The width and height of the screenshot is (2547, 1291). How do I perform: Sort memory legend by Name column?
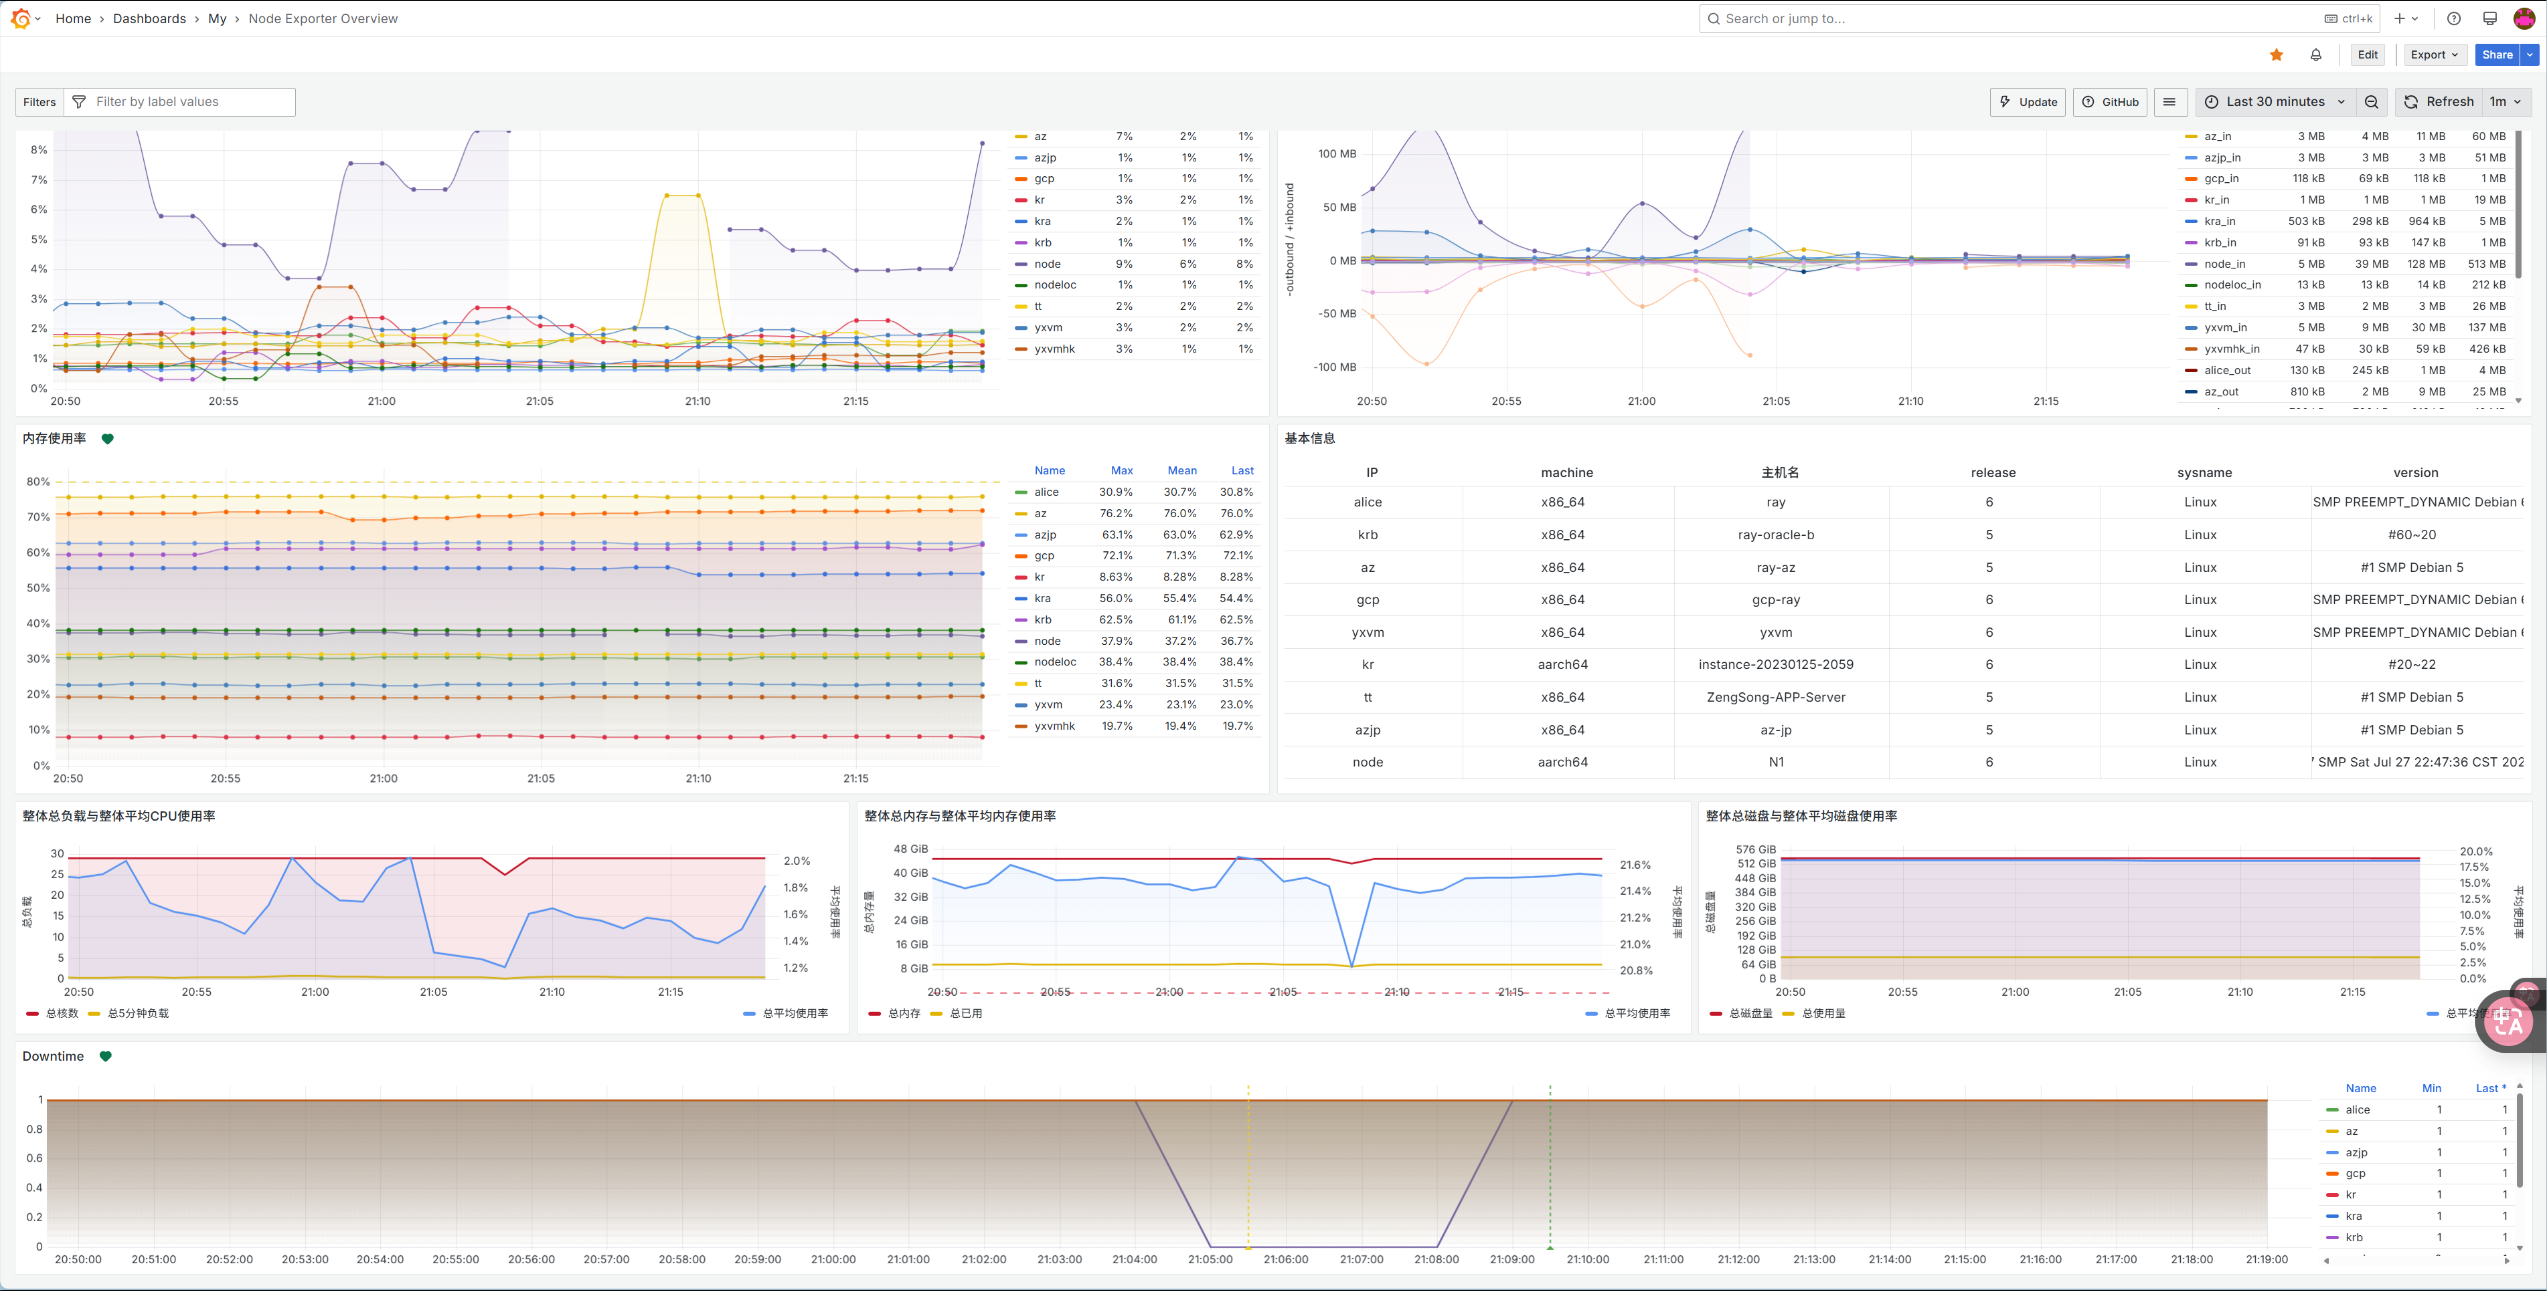1049,470
